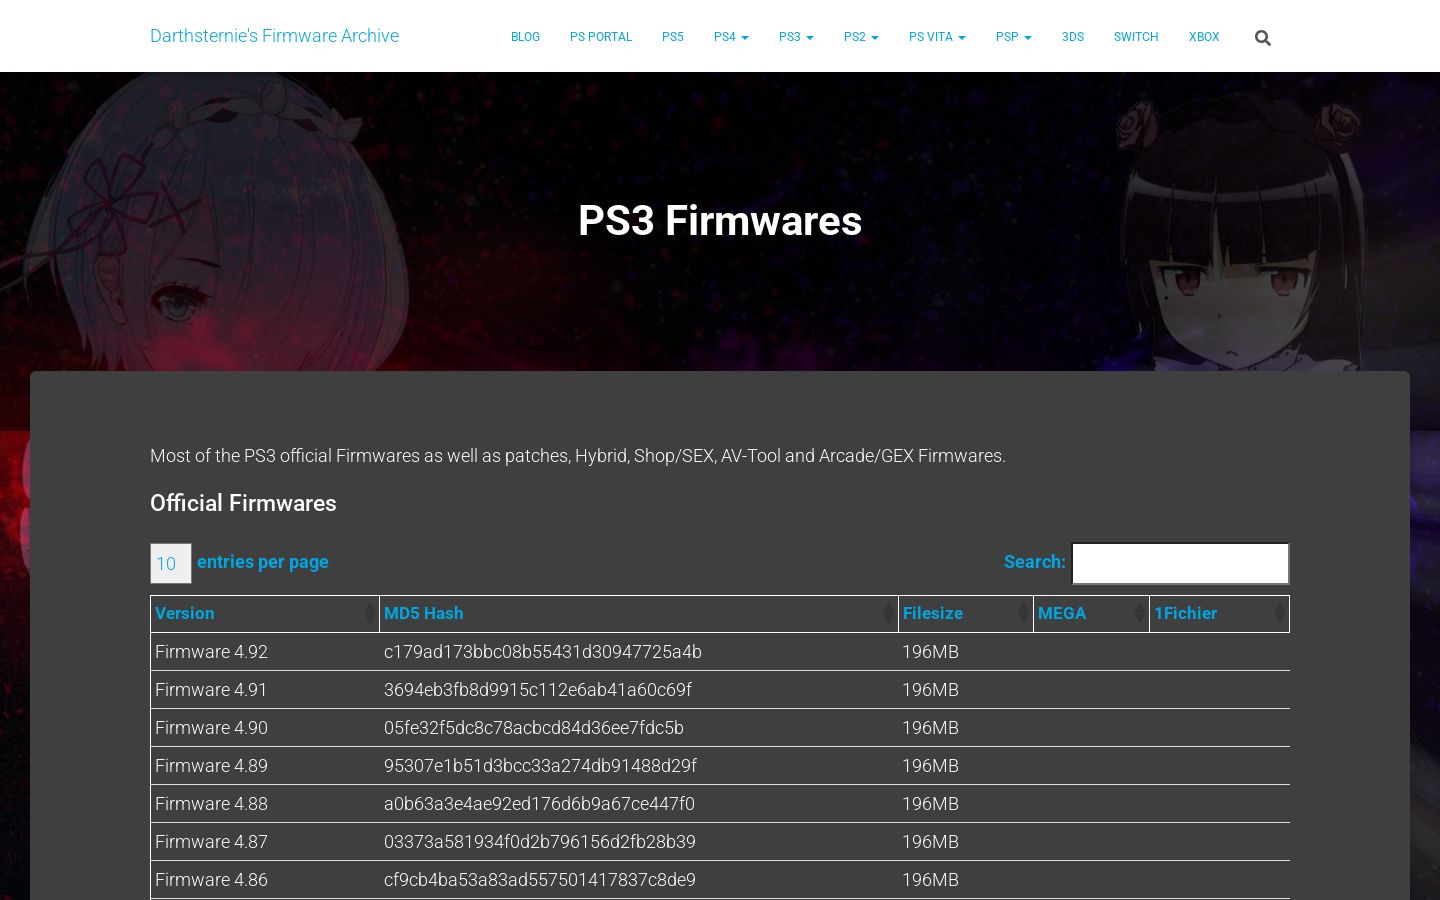Click the Version column header label
The height and width of the screenshot is (900, 1440).
pos(185,613)
